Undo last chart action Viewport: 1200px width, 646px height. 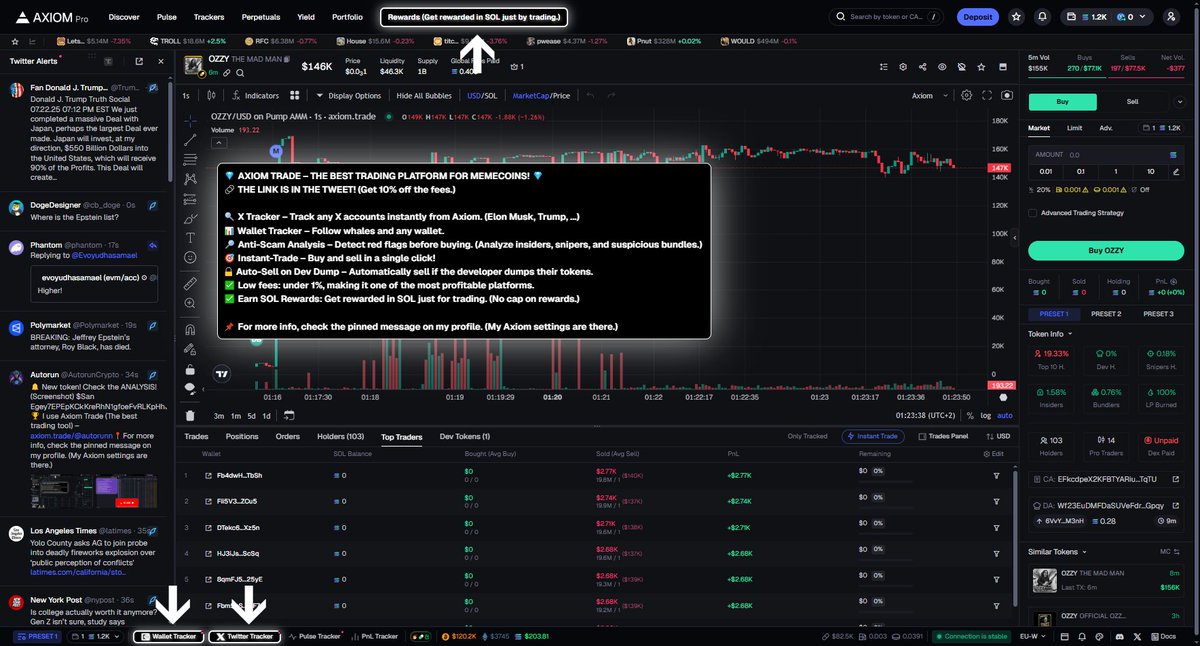589,96
